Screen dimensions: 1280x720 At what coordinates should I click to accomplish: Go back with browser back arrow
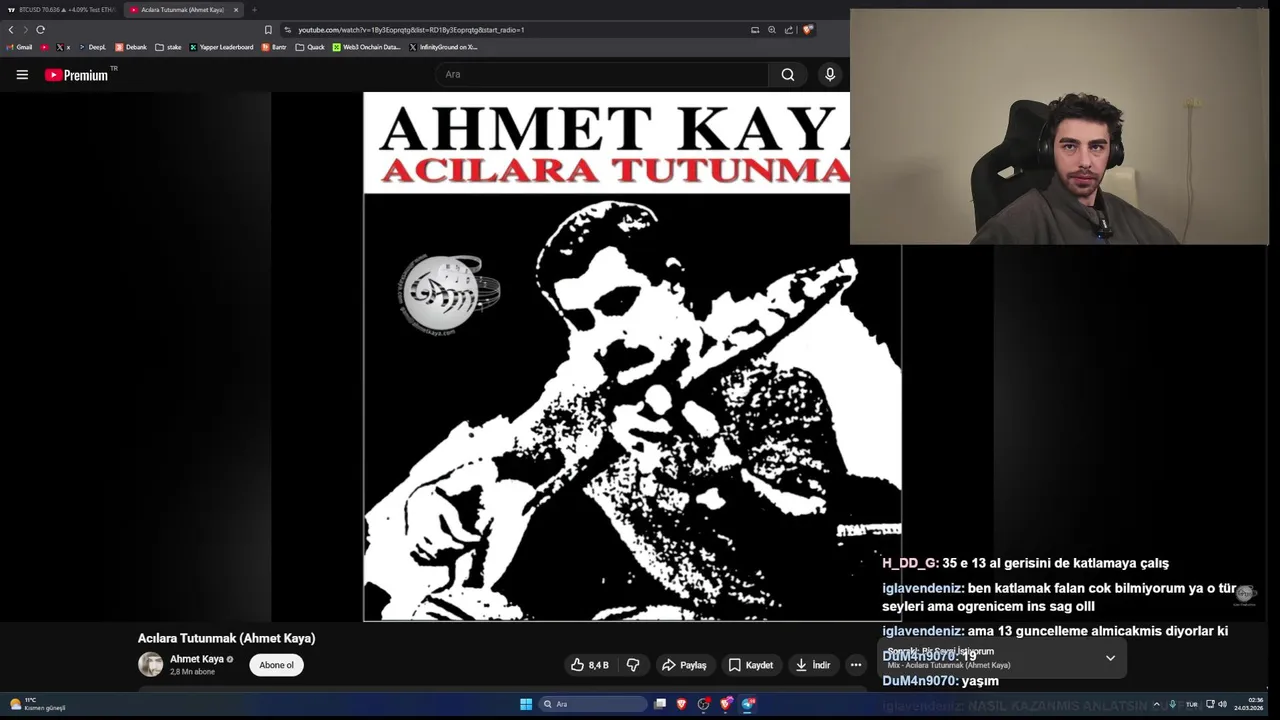tap(11, 30)
